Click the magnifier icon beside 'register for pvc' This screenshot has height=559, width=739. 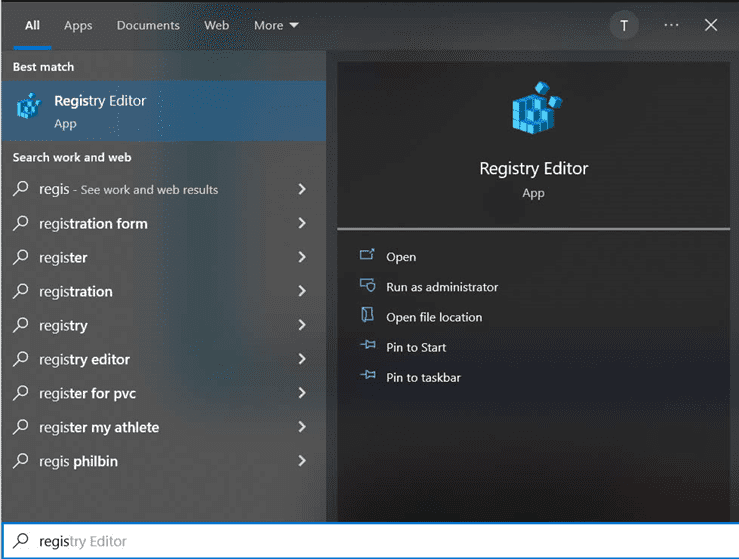tap(21, 392)
